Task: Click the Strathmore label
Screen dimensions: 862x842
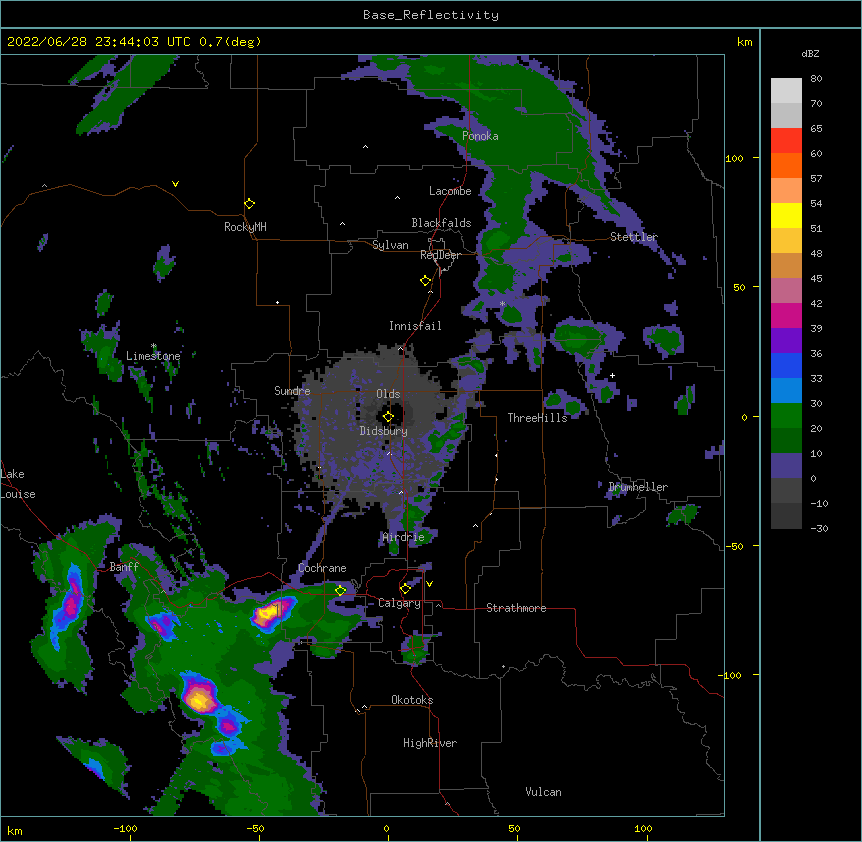Action: [516, 608]
